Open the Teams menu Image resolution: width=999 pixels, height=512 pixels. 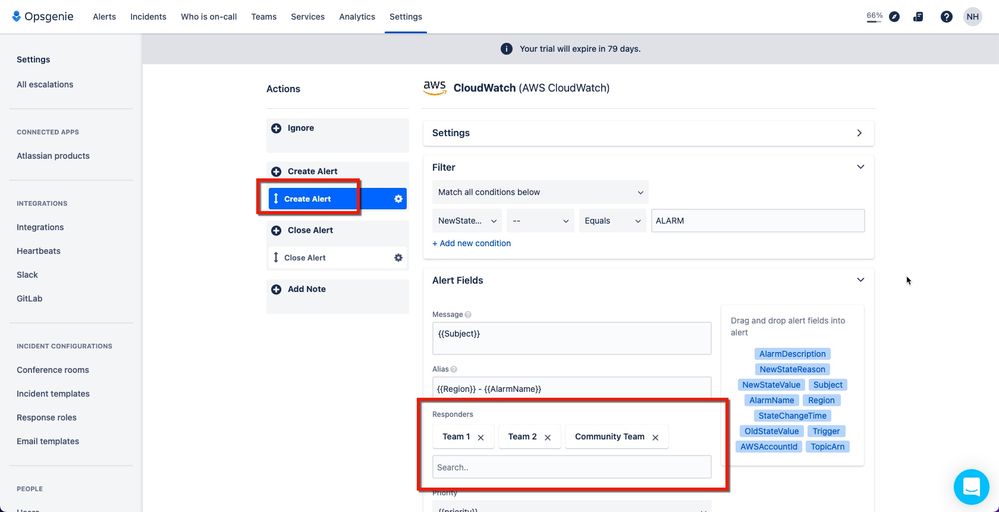tap(264, 17)
